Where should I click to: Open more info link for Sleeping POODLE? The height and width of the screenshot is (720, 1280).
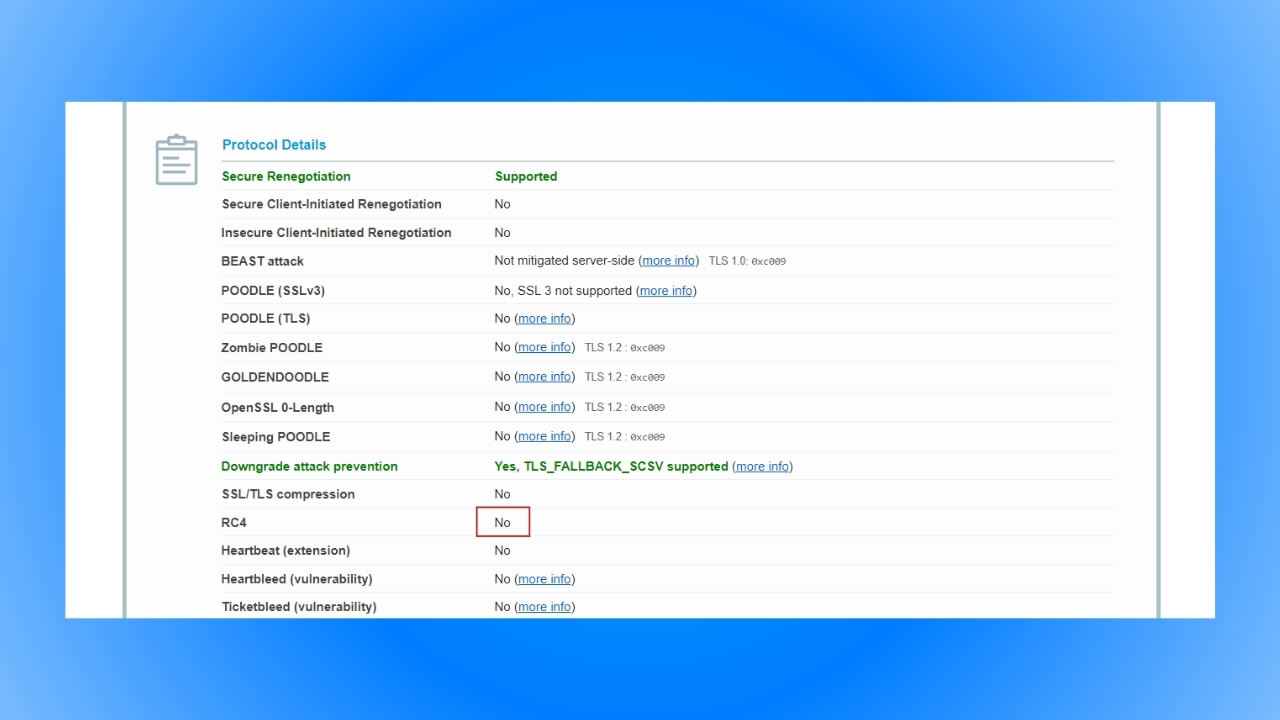click(545, 437)
